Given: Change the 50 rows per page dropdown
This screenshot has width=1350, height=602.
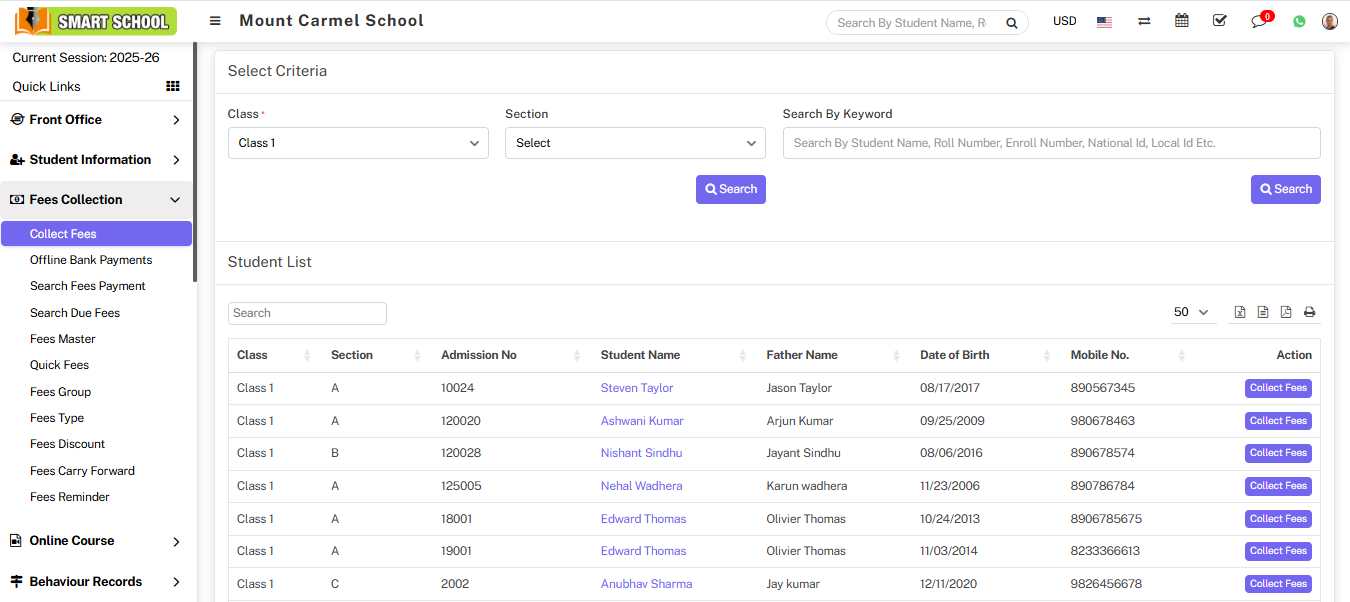Looking at the screenshot, I should (1192, 312).
